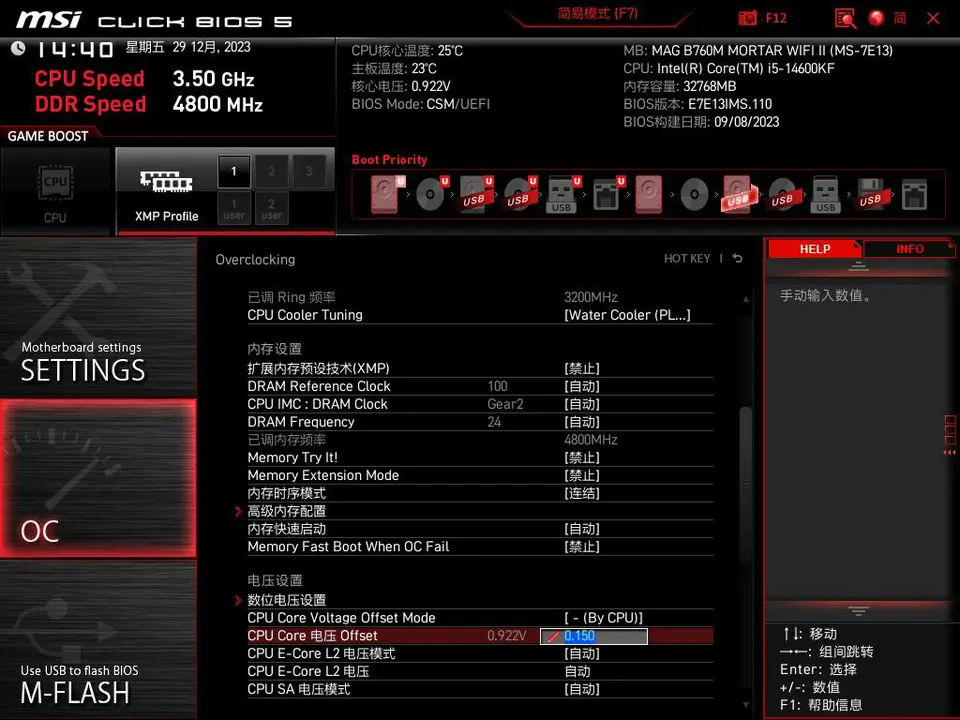960x720 pixels.
Task: Select XMP user profile 1
Action: tap(234, 208)
